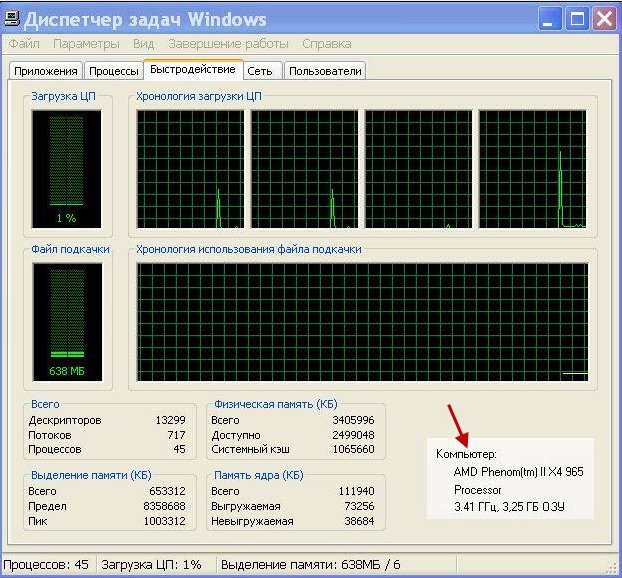The height and width of the screenshot is (578, 622).
Task: Click status bar Выделение памяти: 638МБ entry
Action: pos(311,565)
